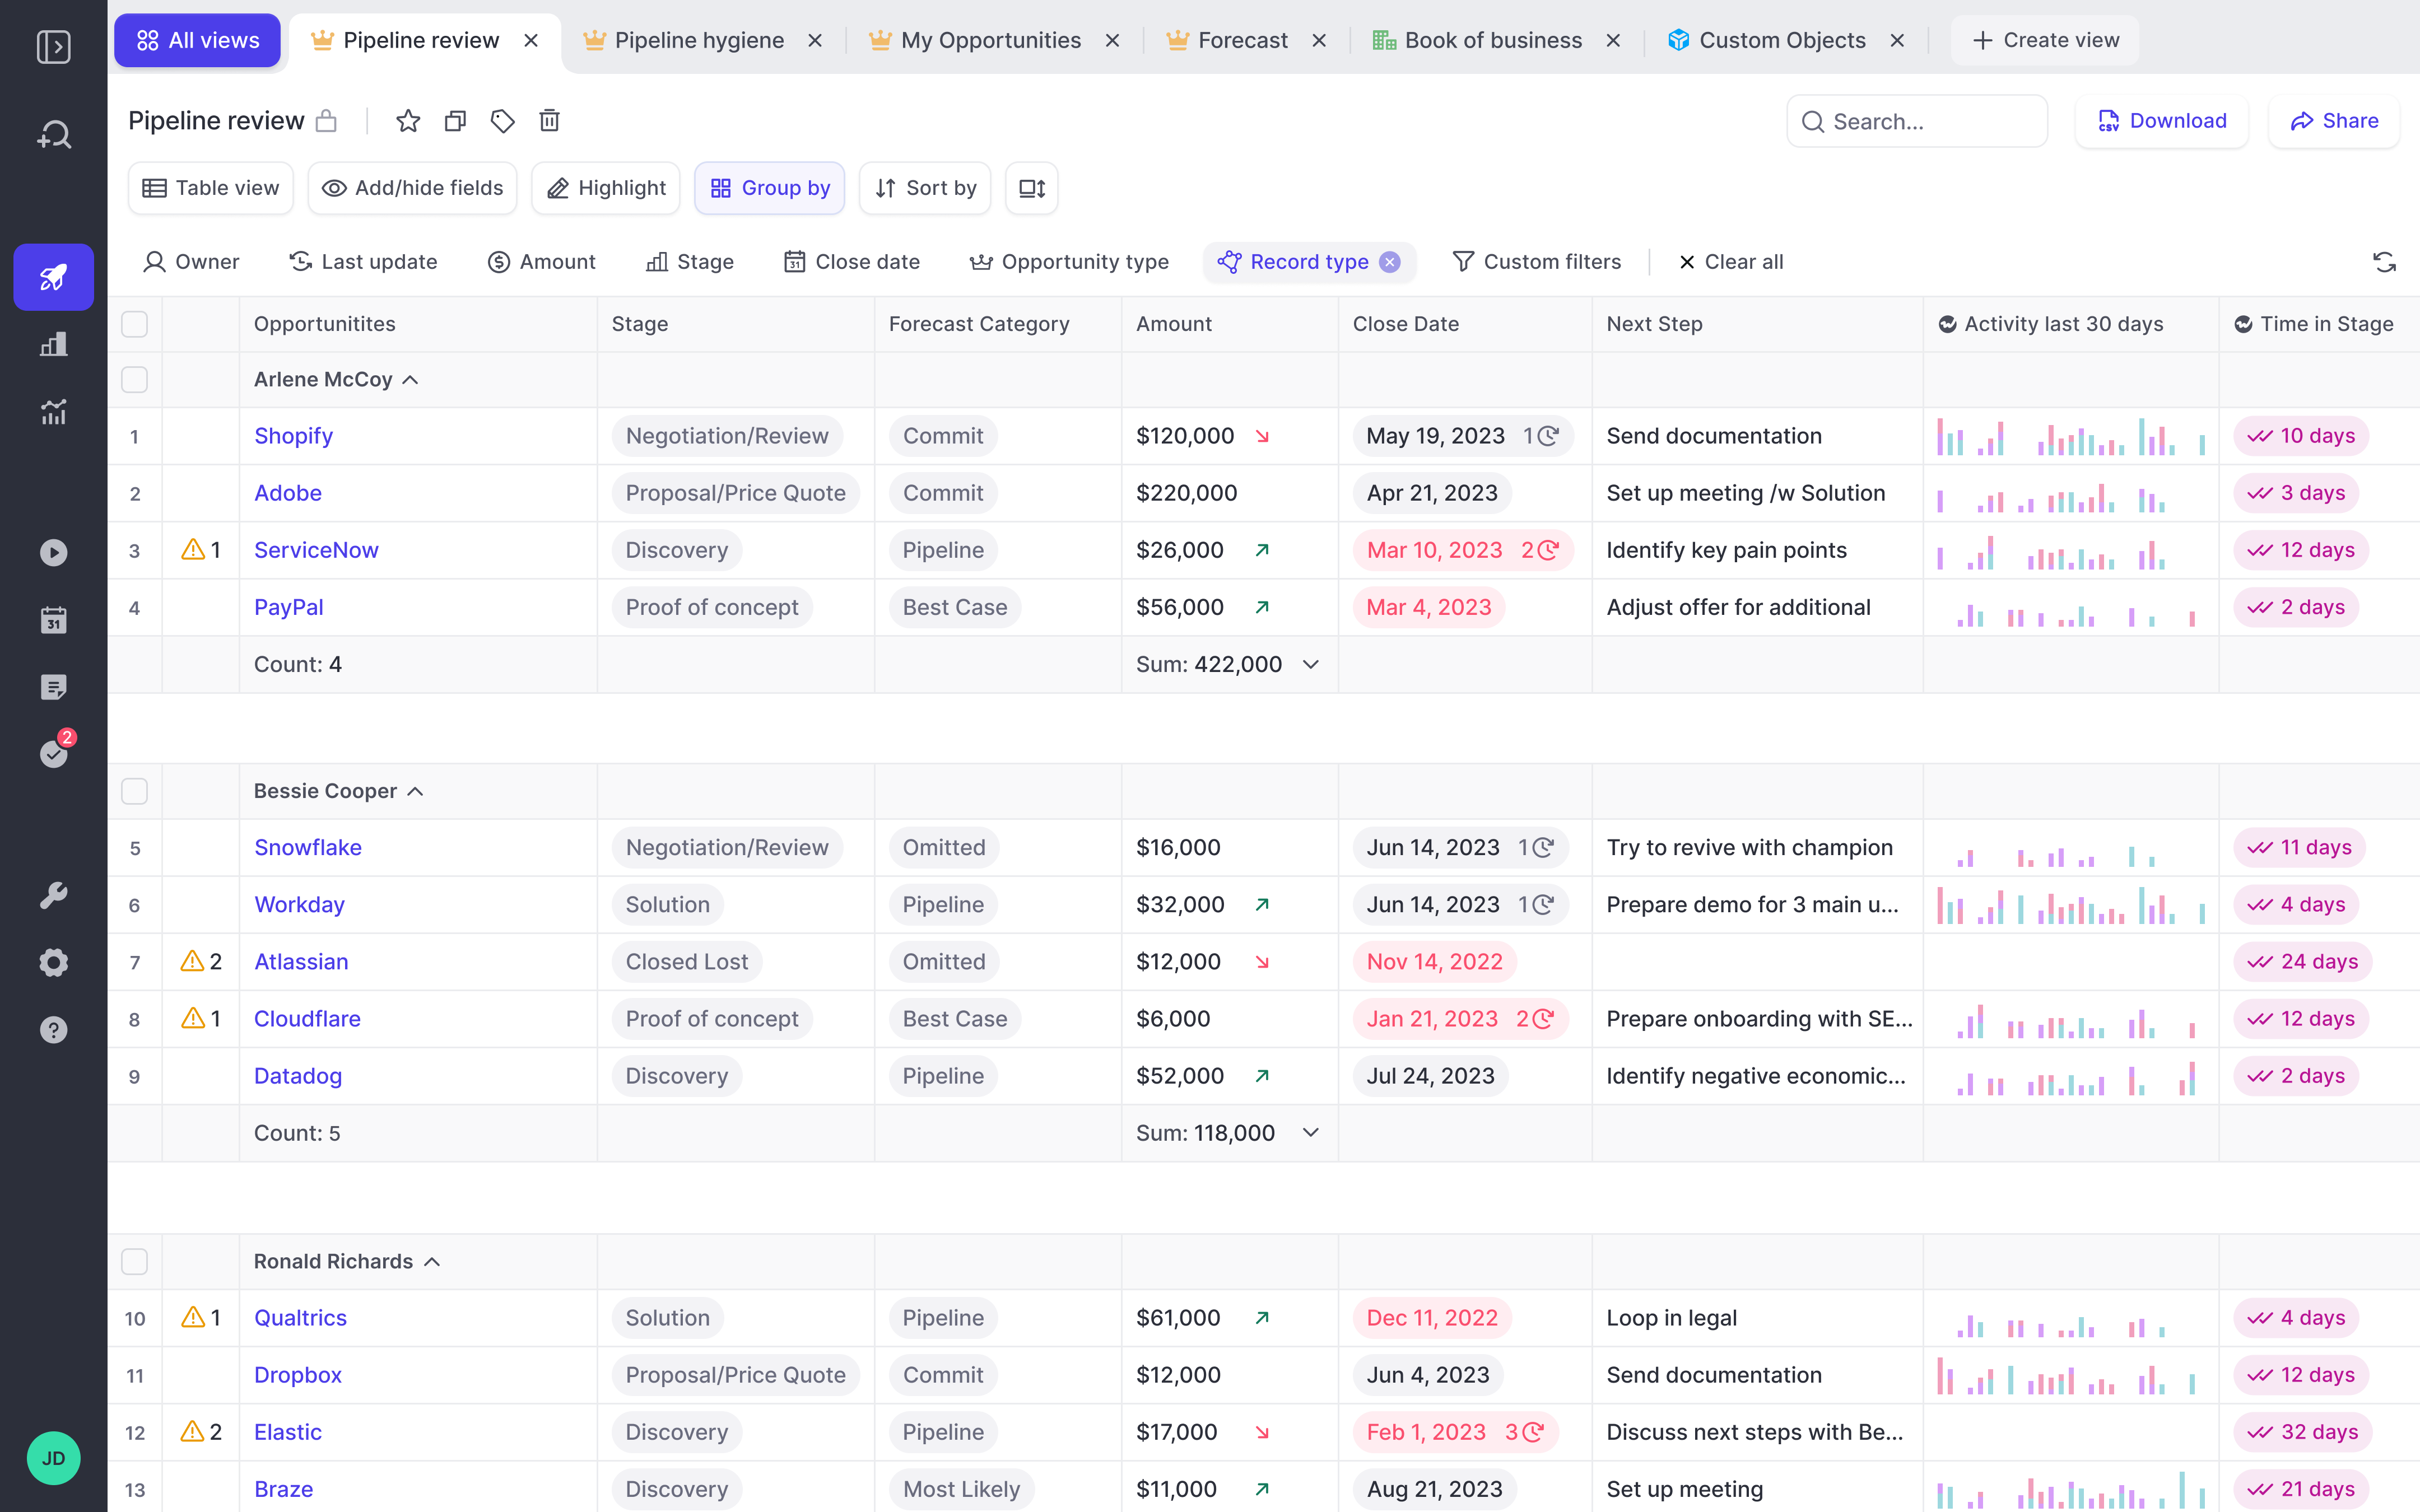This screenshot has width=2420, height=1512.
Task: Close the Forecast tab
Action: pyautogui.click(x=1319, y=40)
